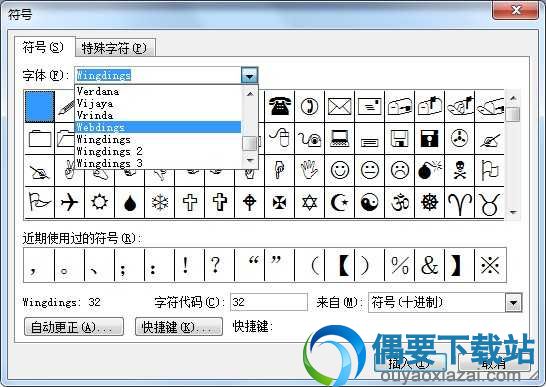Choose the black floppy disk symbol
The image size is (546, 387).
pos(429,139)
